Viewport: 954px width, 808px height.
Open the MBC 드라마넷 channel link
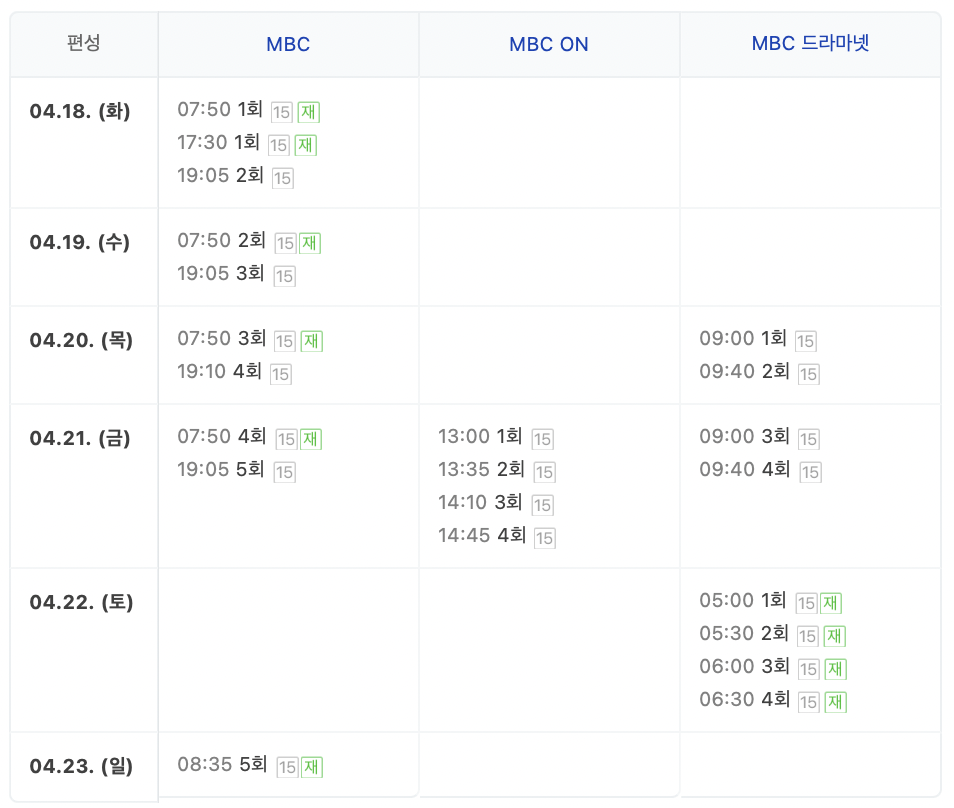point(810,43)
